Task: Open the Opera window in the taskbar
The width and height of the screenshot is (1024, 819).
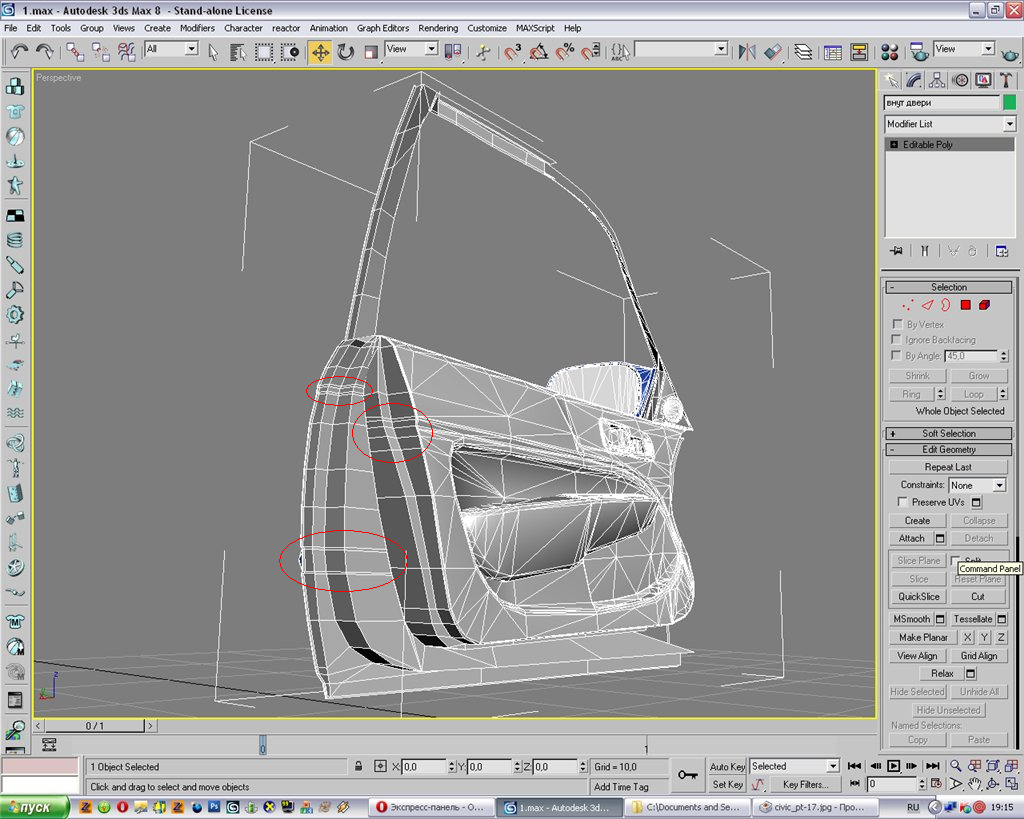Action: point(430,807)
